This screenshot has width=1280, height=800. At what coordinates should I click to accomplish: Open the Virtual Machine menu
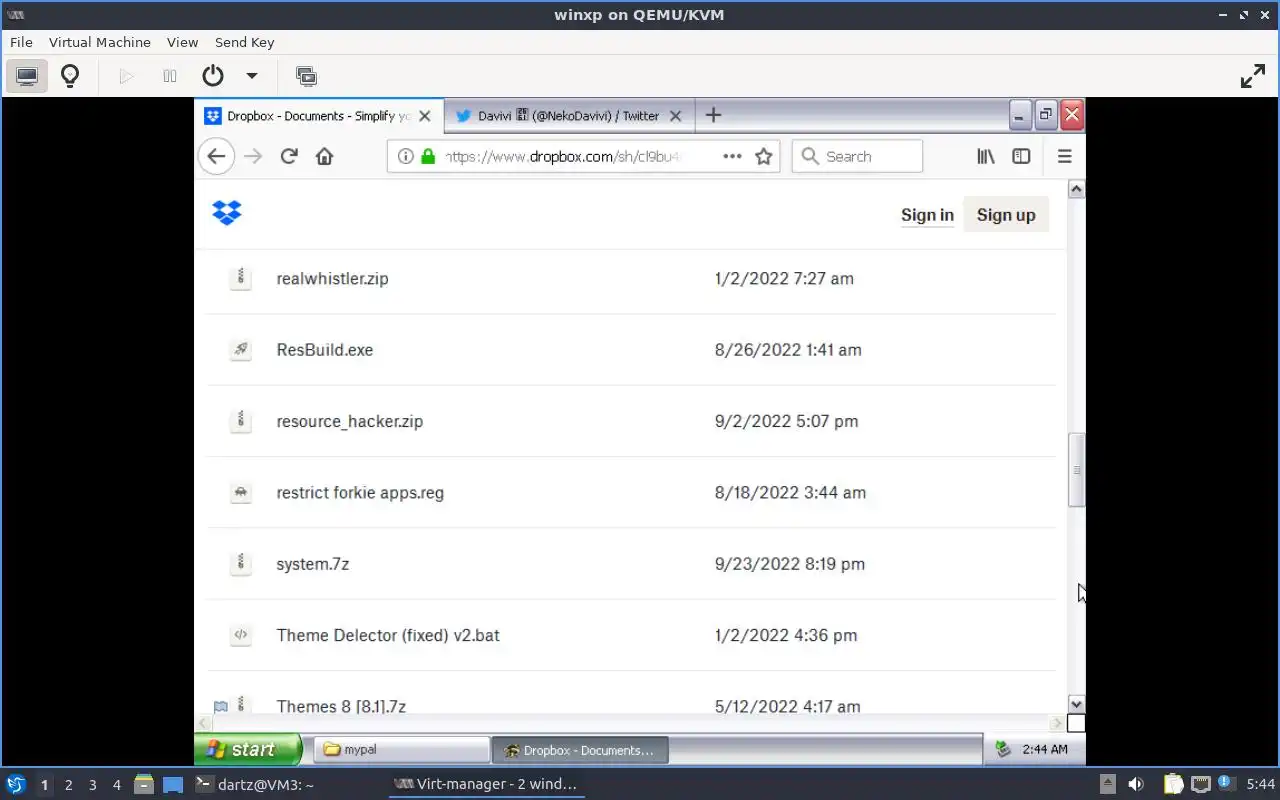tap(100, 42)
